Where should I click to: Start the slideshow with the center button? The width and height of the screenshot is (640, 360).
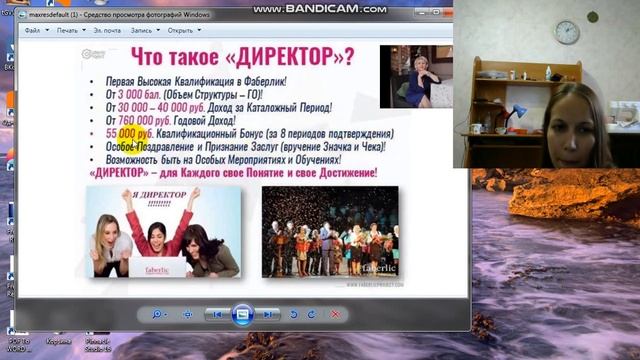[x=242, y=315]
